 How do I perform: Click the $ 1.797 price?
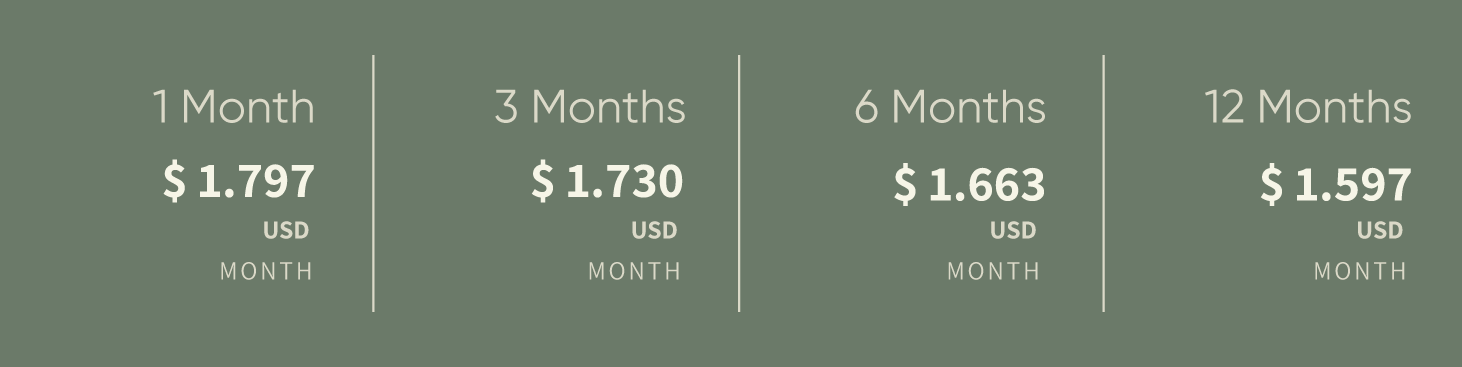click(239, 182)
